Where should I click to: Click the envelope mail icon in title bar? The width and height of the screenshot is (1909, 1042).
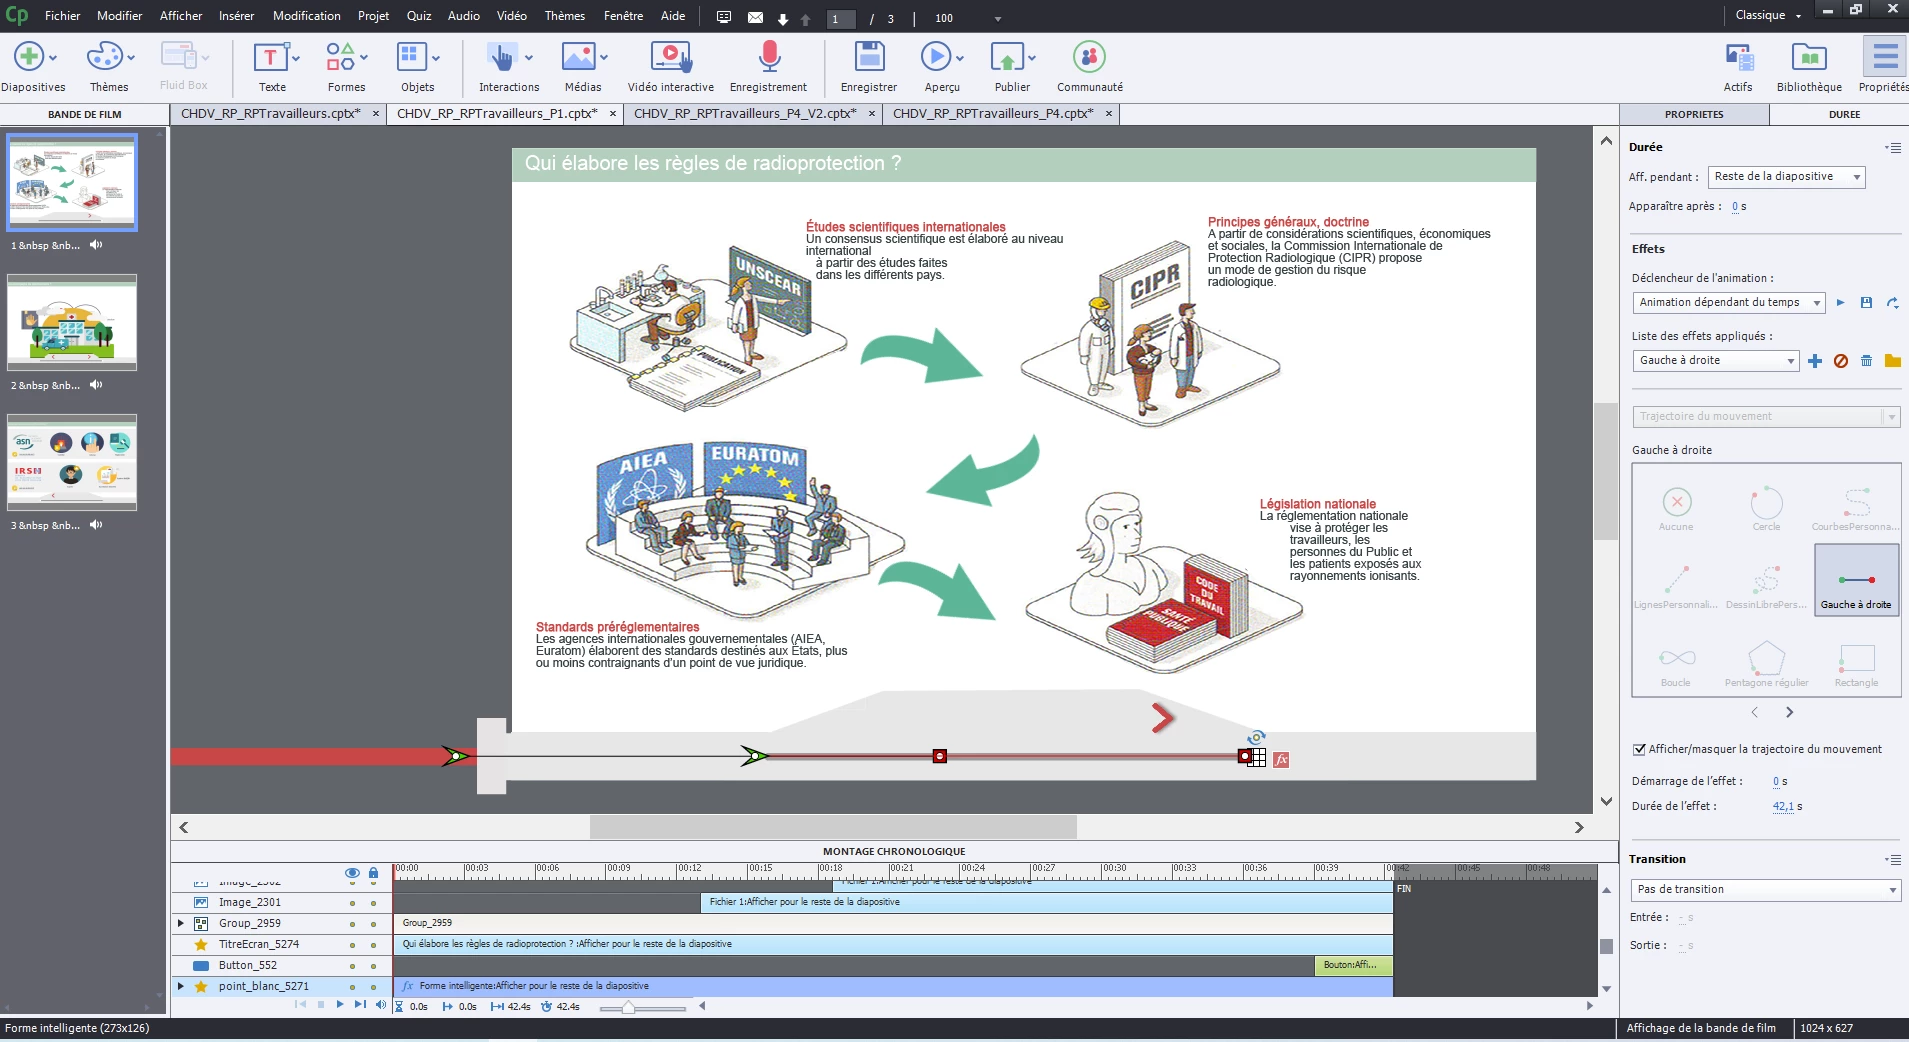755,17
